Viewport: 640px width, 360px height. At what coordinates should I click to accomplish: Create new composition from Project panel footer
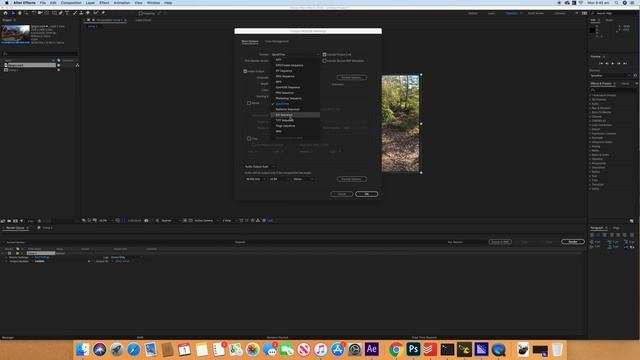pyautogui.click(x=15, y=221)
